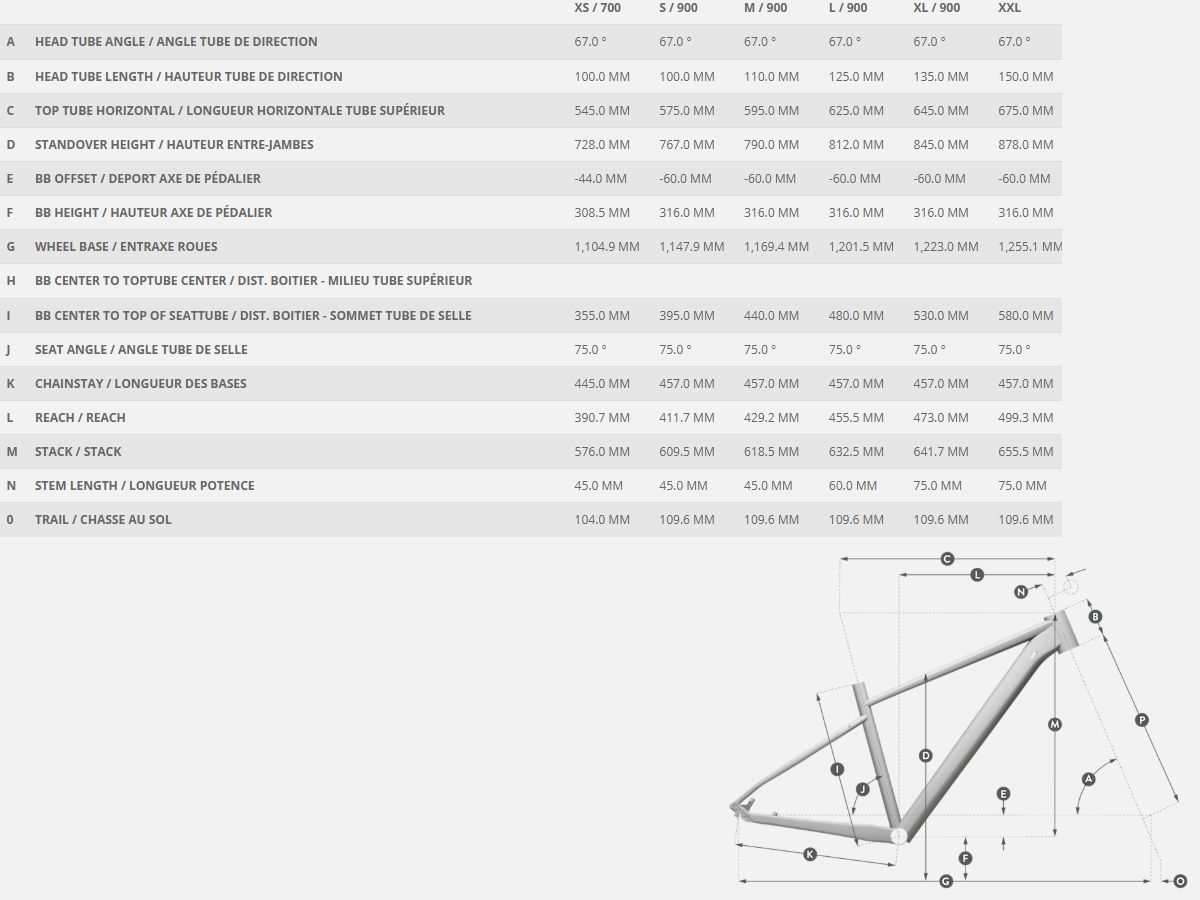Click the B head tube marker
Screen dimensions: 1200x900
(x=1095, y=616)
